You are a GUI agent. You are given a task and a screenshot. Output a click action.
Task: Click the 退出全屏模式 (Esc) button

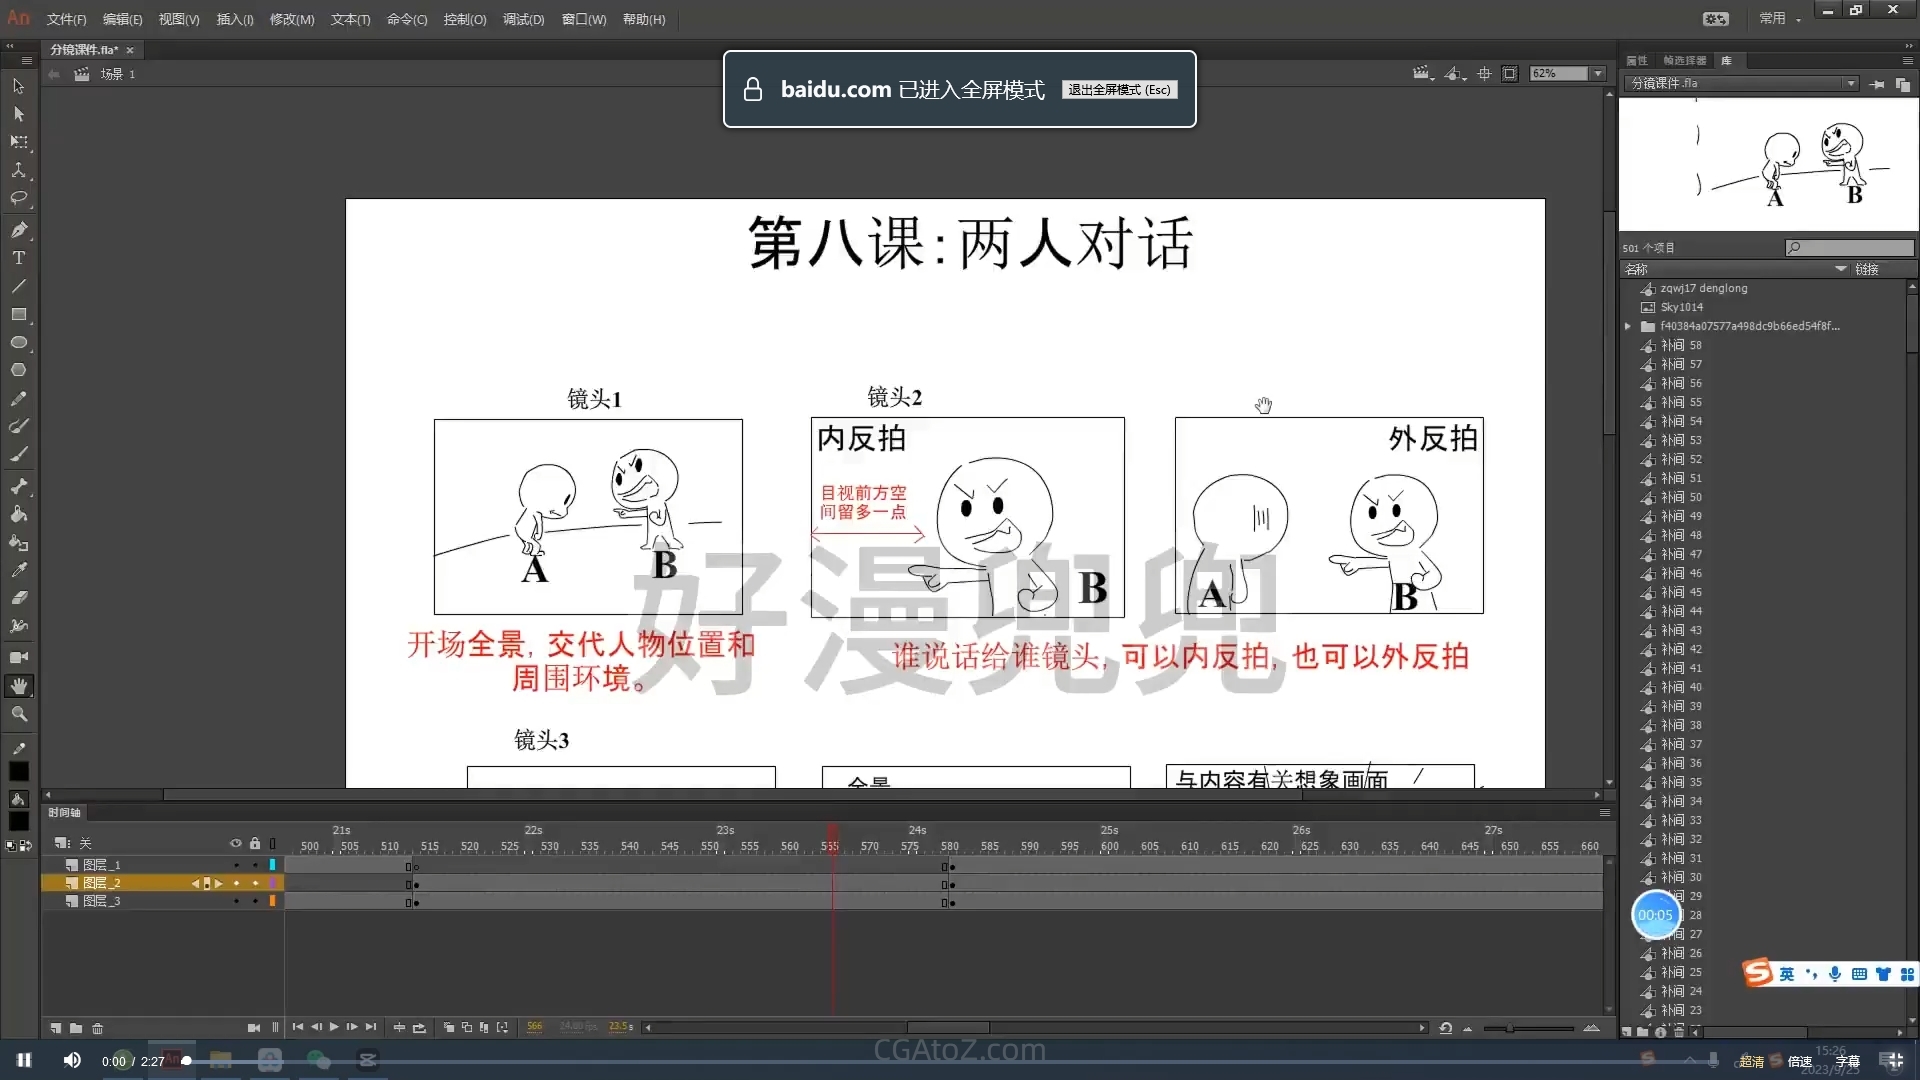point(1119,90)
